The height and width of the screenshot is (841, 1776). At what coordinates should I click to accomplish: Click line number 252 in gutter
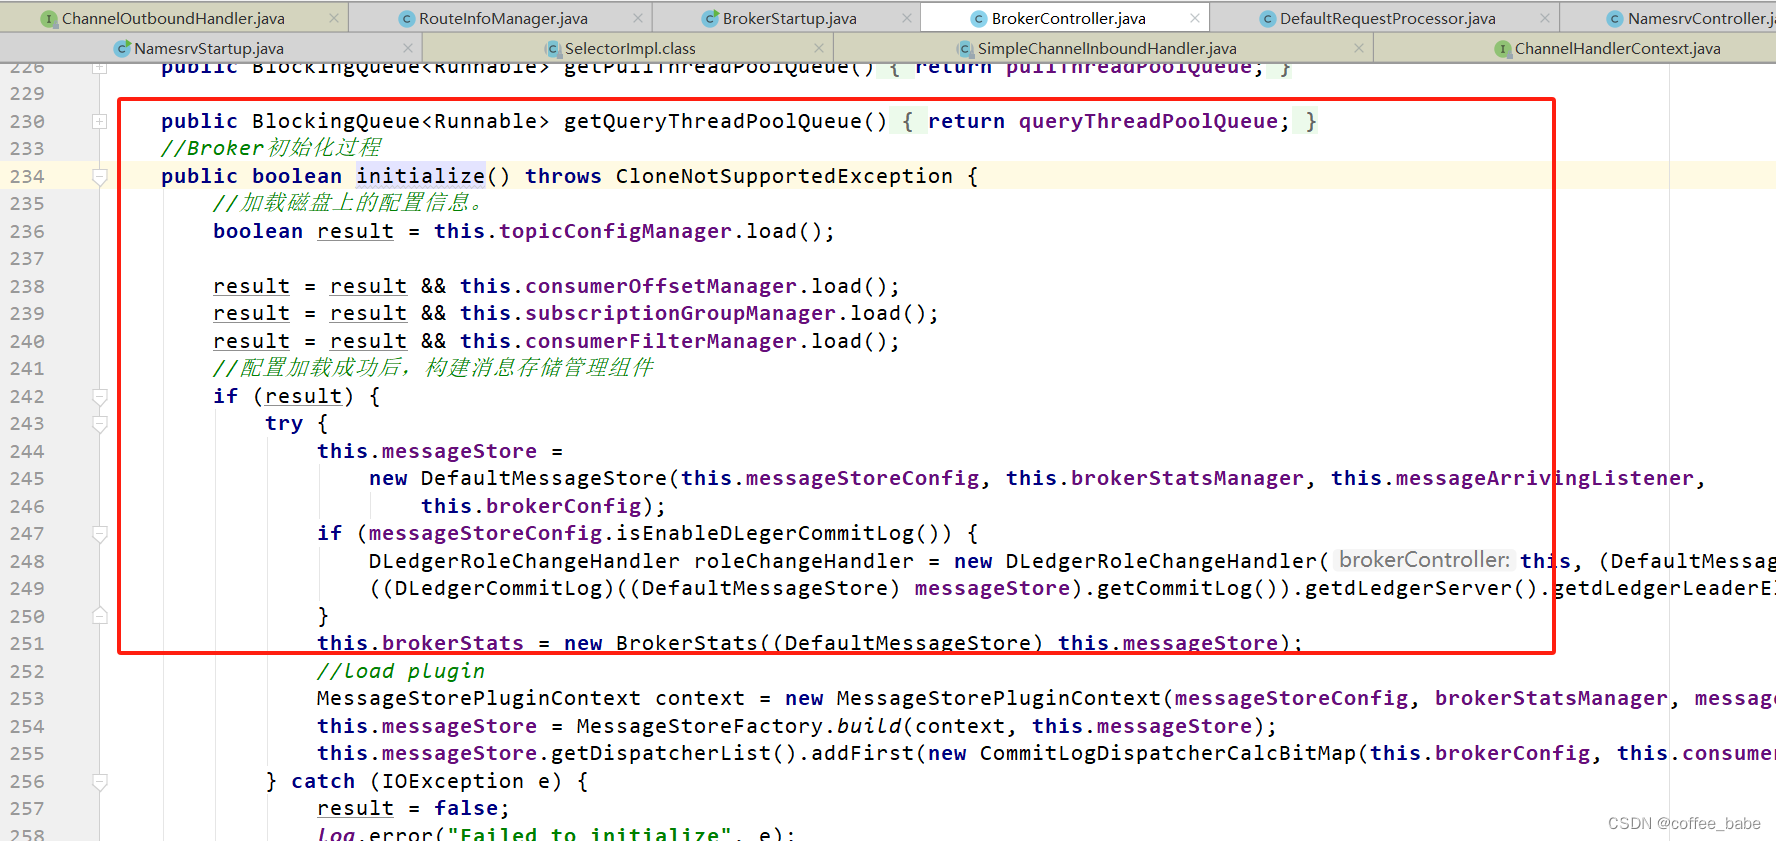click(x=27, y=671)
